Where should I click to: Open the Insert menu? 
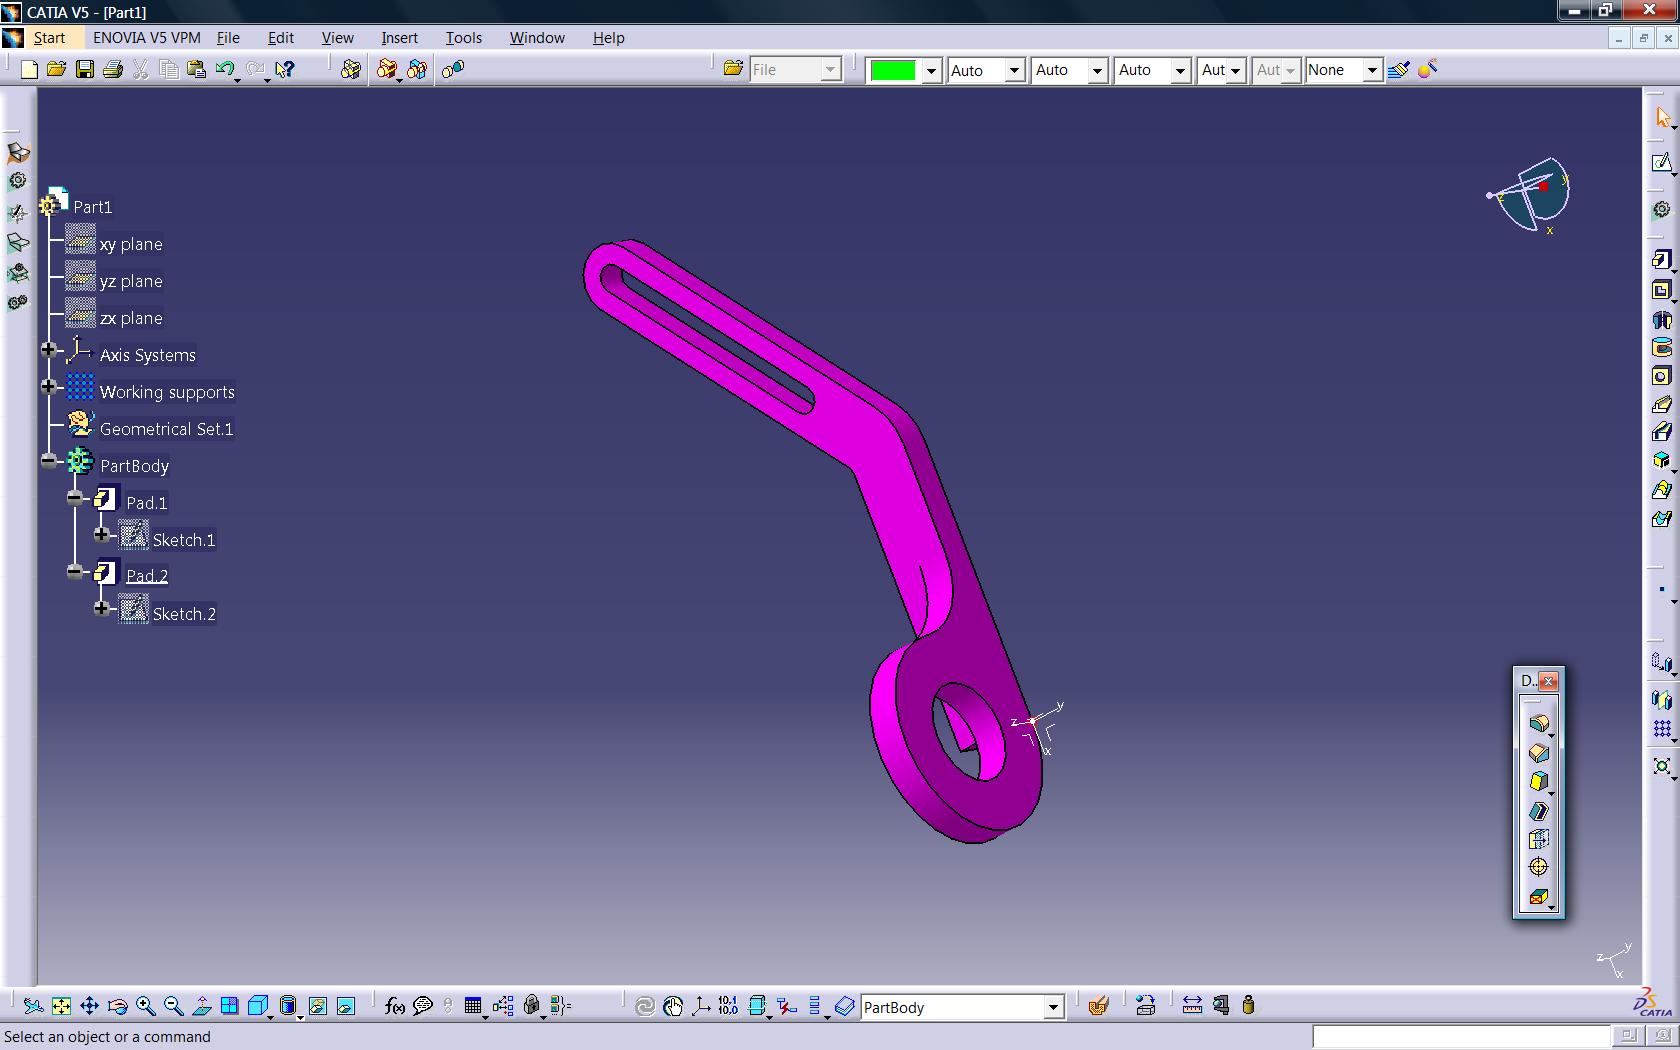(x=399, y=38)
